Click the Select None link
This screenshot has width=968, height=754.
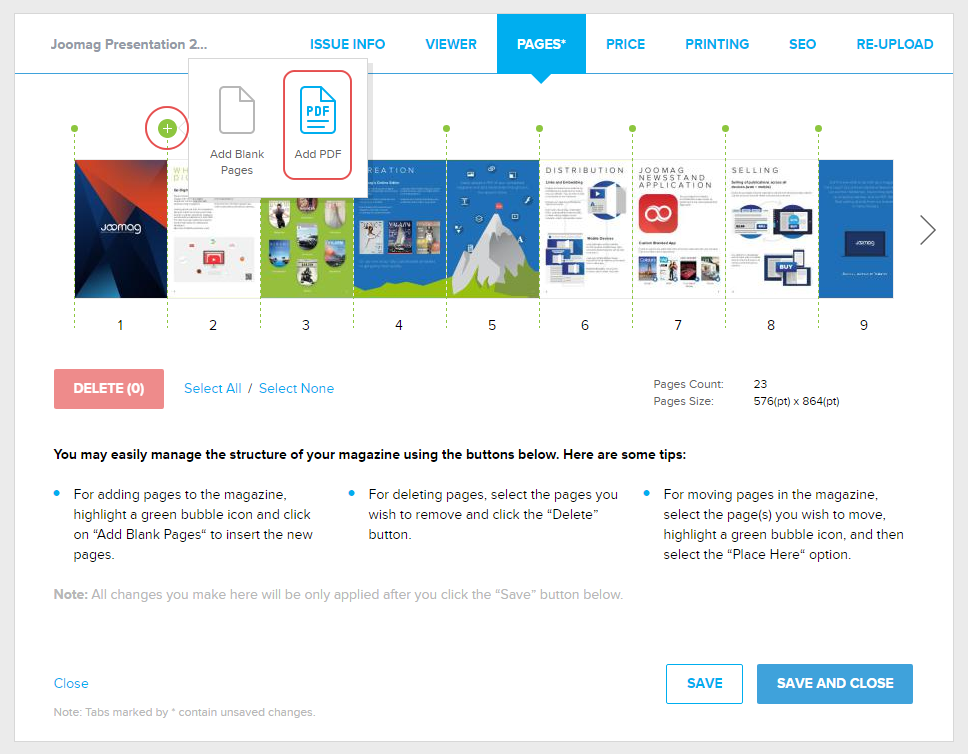pyautogui.click(x=296, y=388)
